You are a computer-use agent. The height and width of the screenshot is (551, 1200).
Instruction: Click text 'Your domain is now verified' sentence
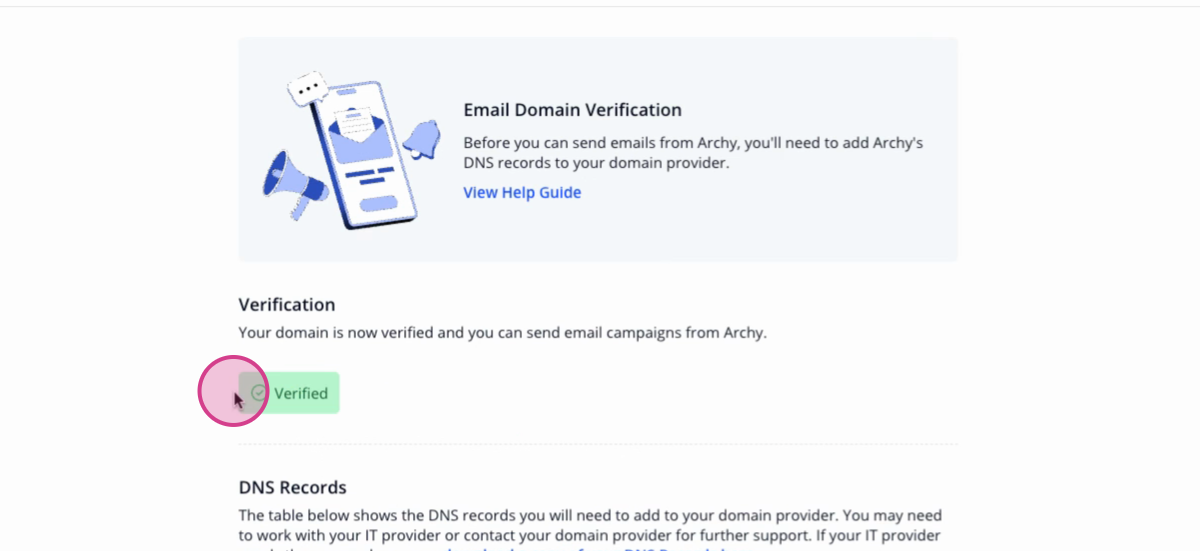[503, 333]
